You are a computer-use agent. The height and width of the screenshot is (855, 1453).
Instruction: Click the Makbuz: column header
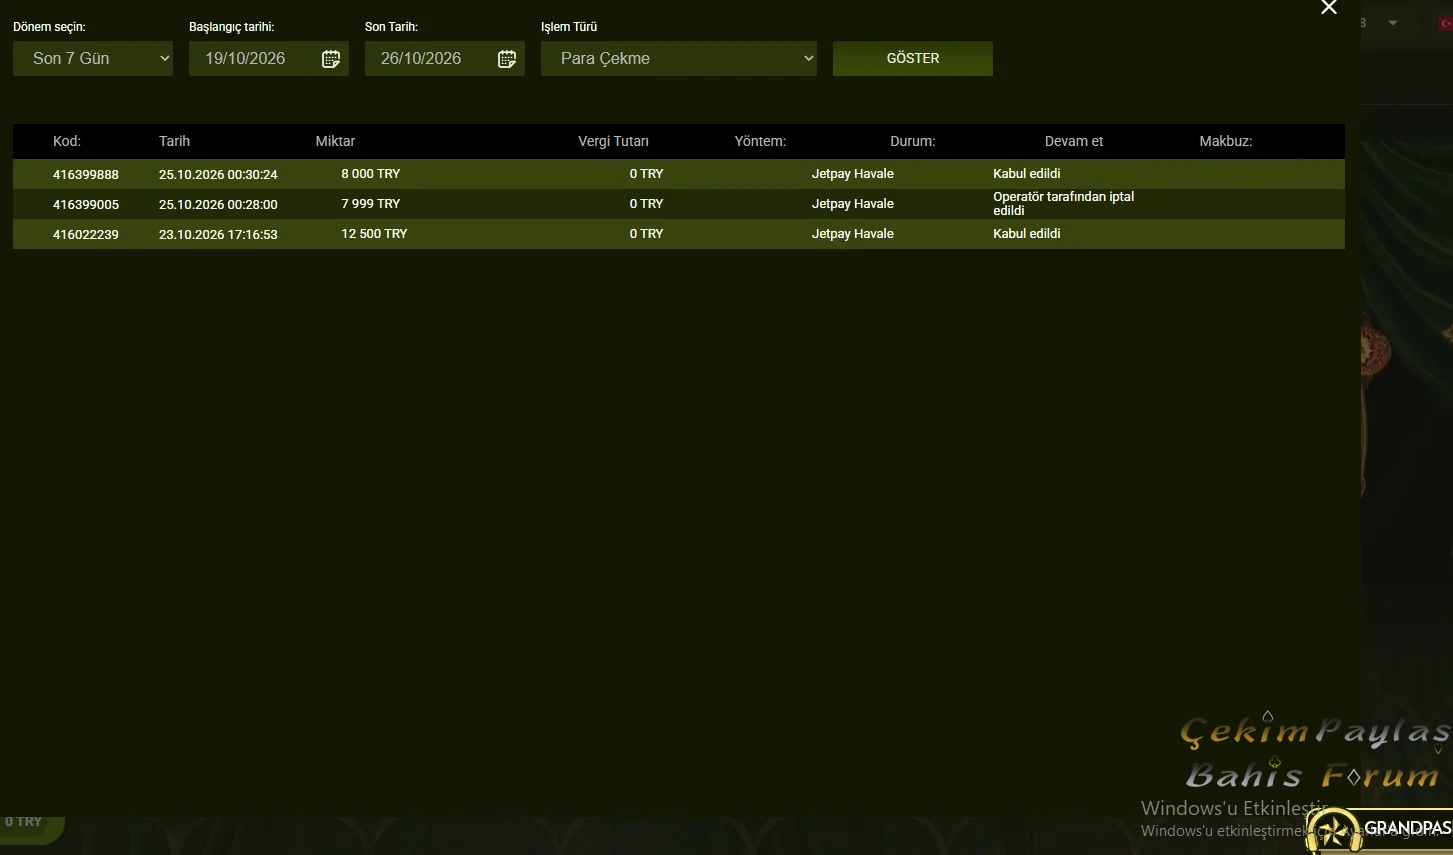click(1226, 141)
